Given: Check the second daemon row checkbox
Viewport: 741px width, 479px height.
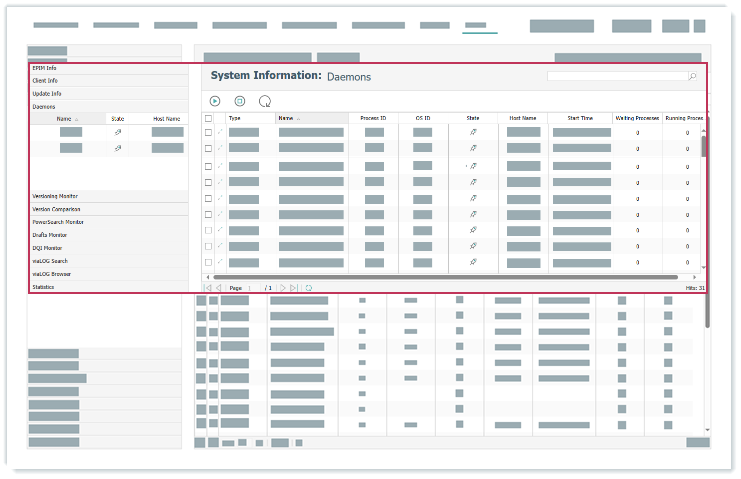Looking at the screenshot, I should coord(208,147).
